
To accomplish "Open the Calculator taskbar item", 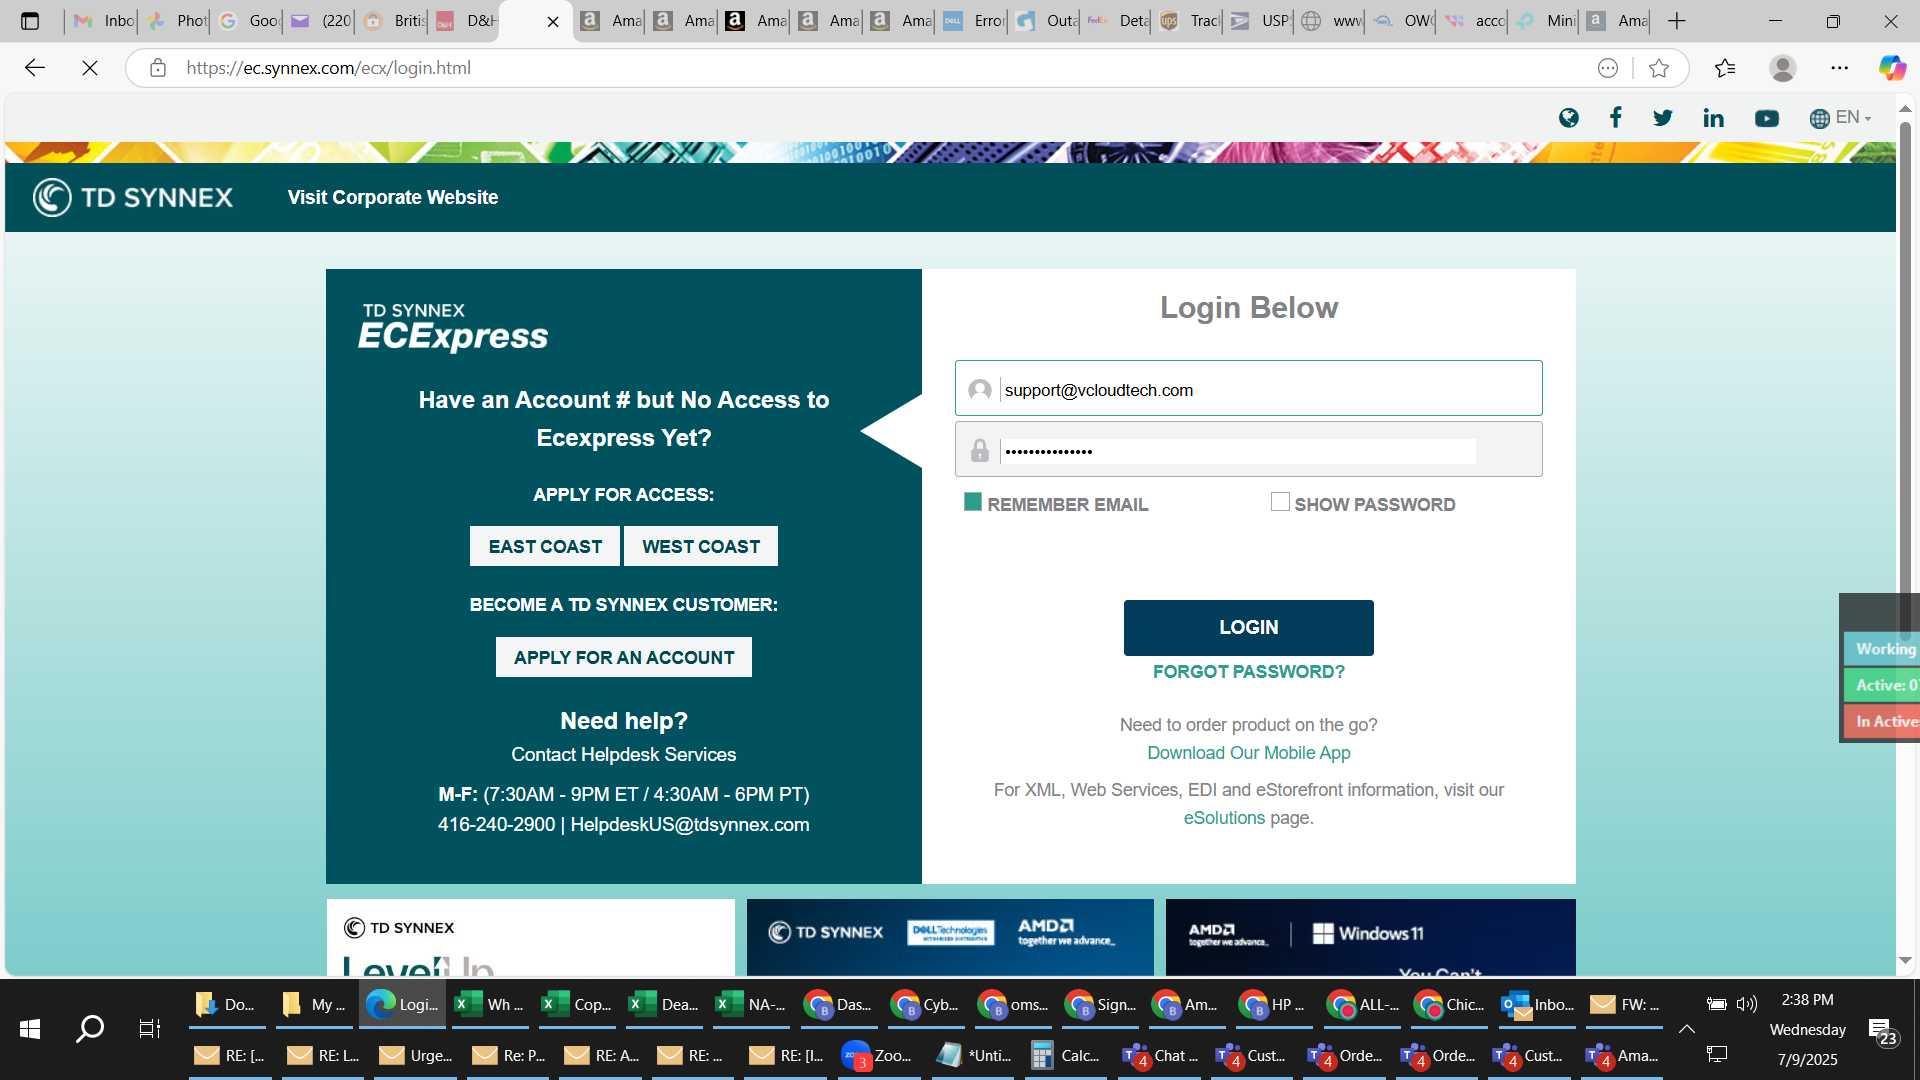I will pos(1066,1055).
